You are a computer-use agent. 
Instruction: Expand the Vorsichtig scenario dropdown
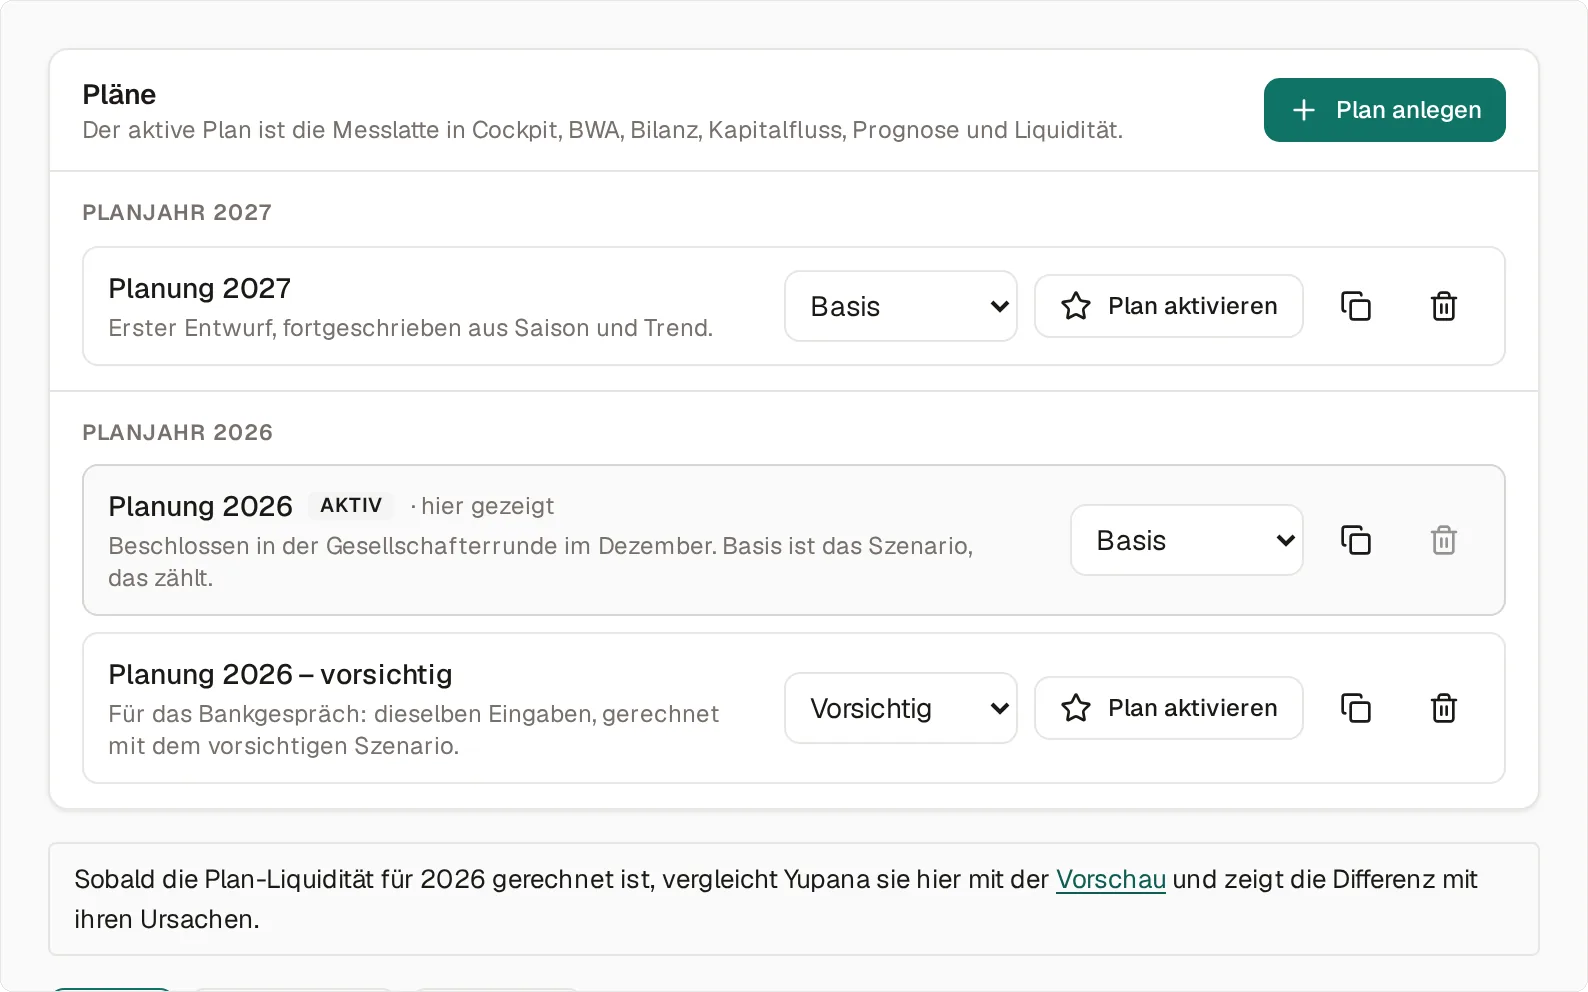pos(901,708)
